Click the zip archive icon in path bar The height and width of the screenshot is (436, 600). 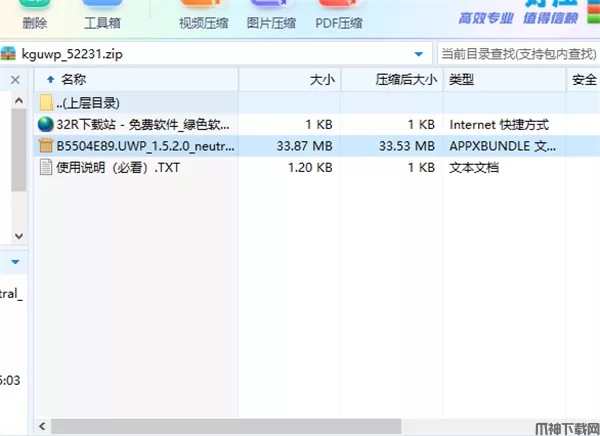click(9, 53)
